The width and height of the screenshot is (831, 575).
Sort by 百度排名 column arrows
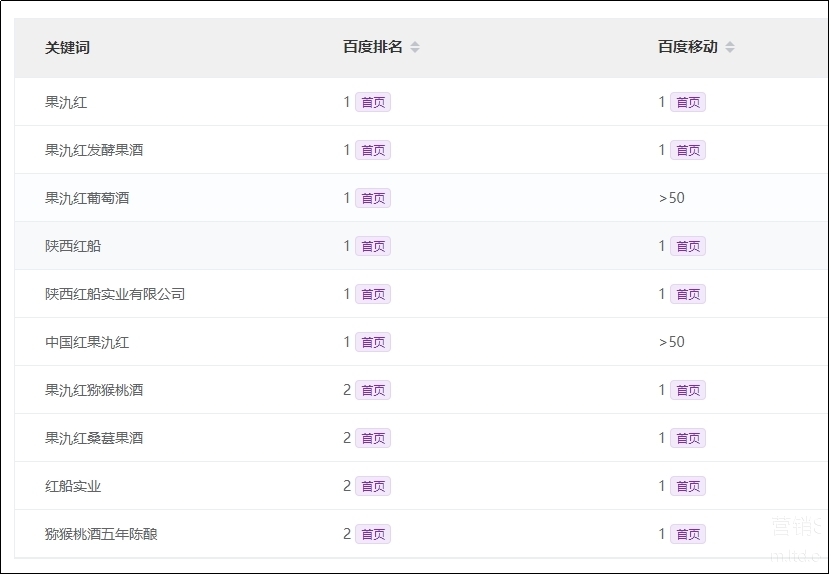tap(415, 47)
